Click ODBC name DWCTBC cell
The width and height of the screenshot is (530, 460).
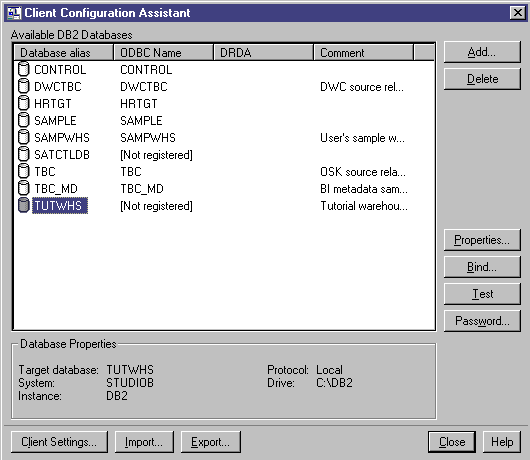pos(144,87)
